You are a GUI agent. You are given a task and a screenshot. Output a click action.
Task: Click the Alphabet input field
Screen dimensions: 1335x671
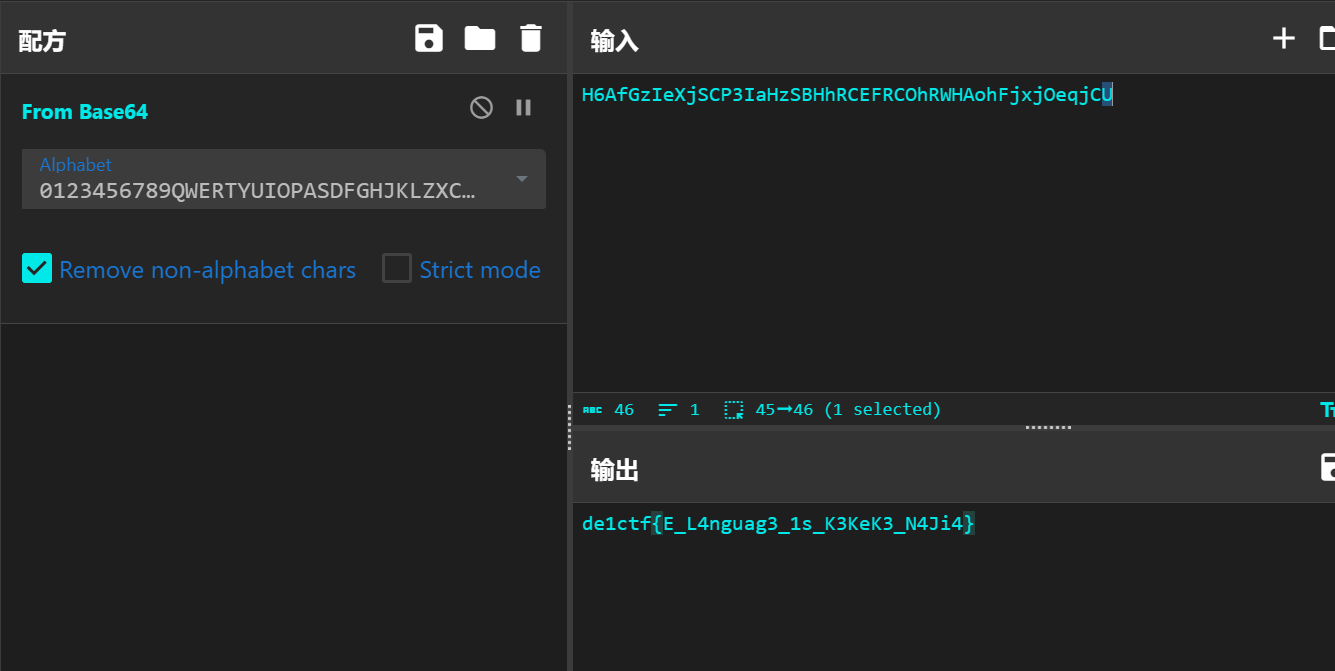[x=284, y=179]
